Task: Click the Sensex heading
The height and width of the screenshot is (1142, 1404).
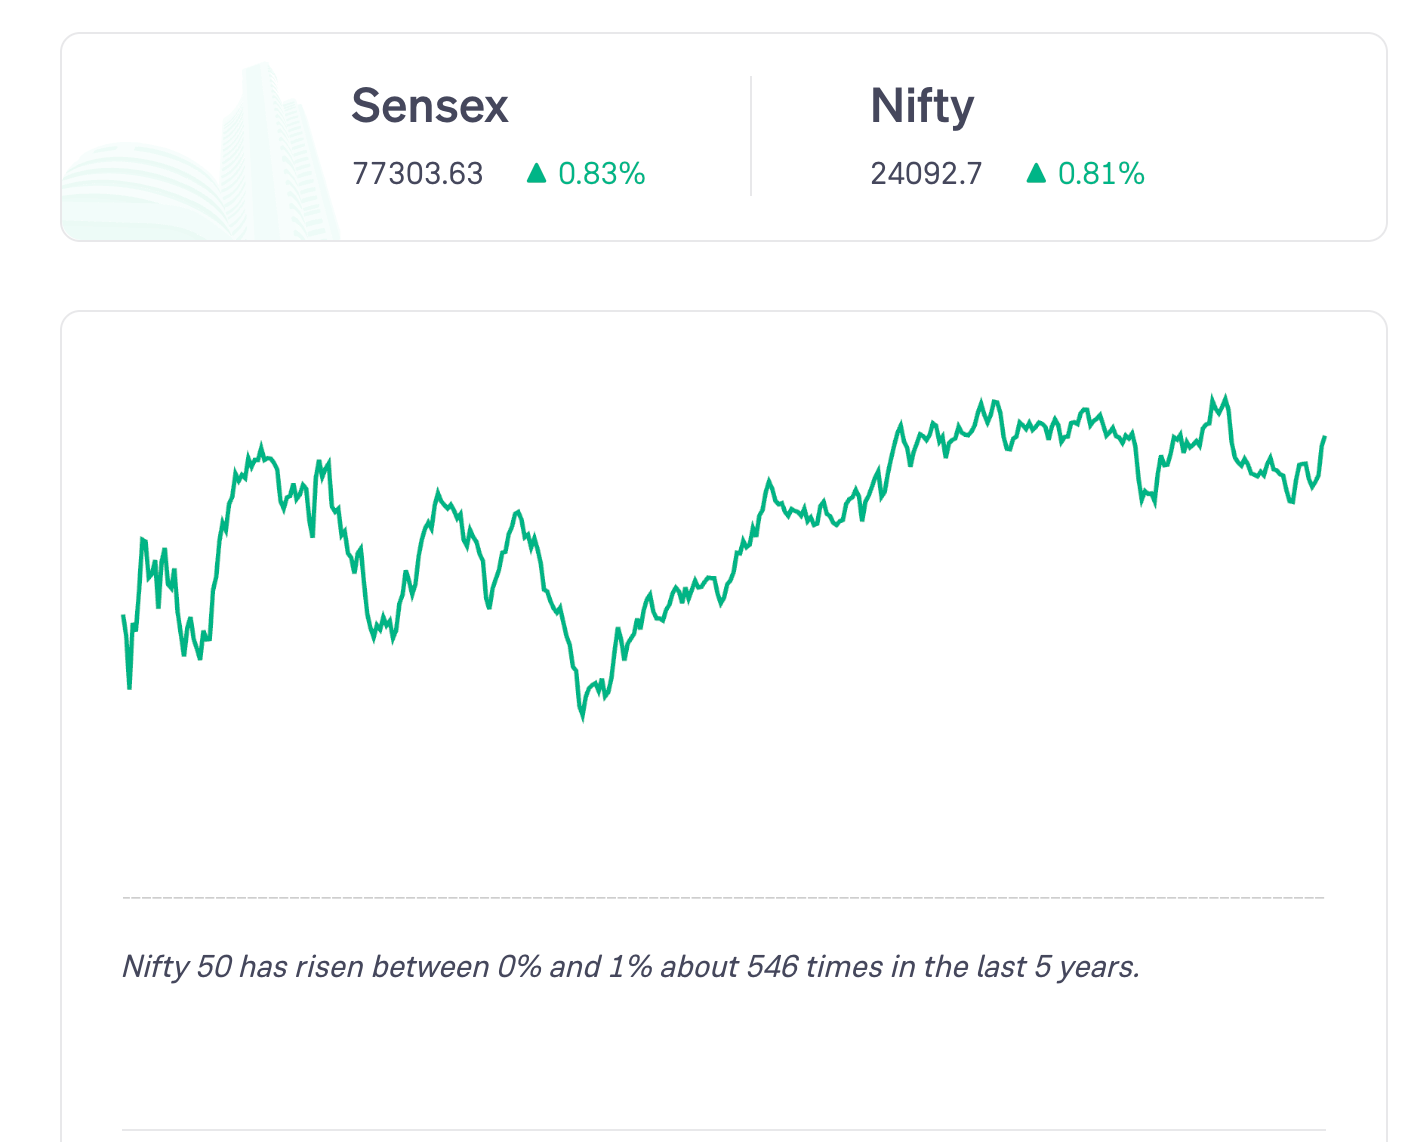Action: click(430, 106)
